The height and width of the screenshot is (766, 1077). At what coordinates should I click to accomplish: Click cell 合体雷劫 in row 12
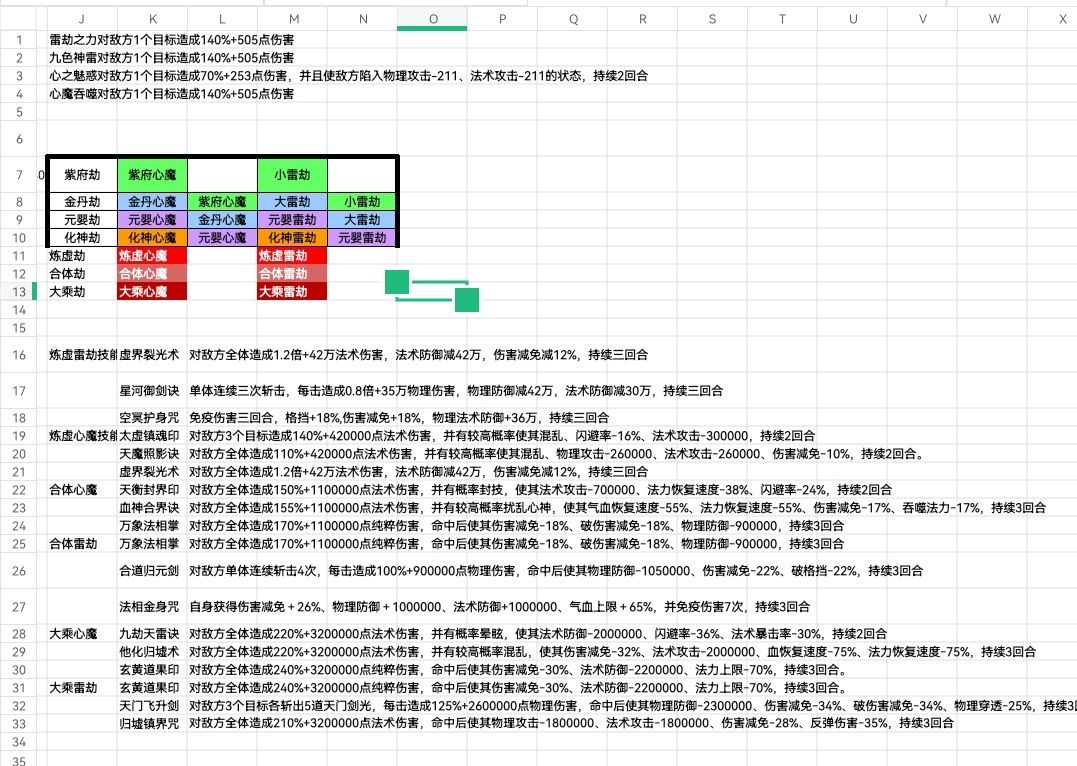(293, 273)
